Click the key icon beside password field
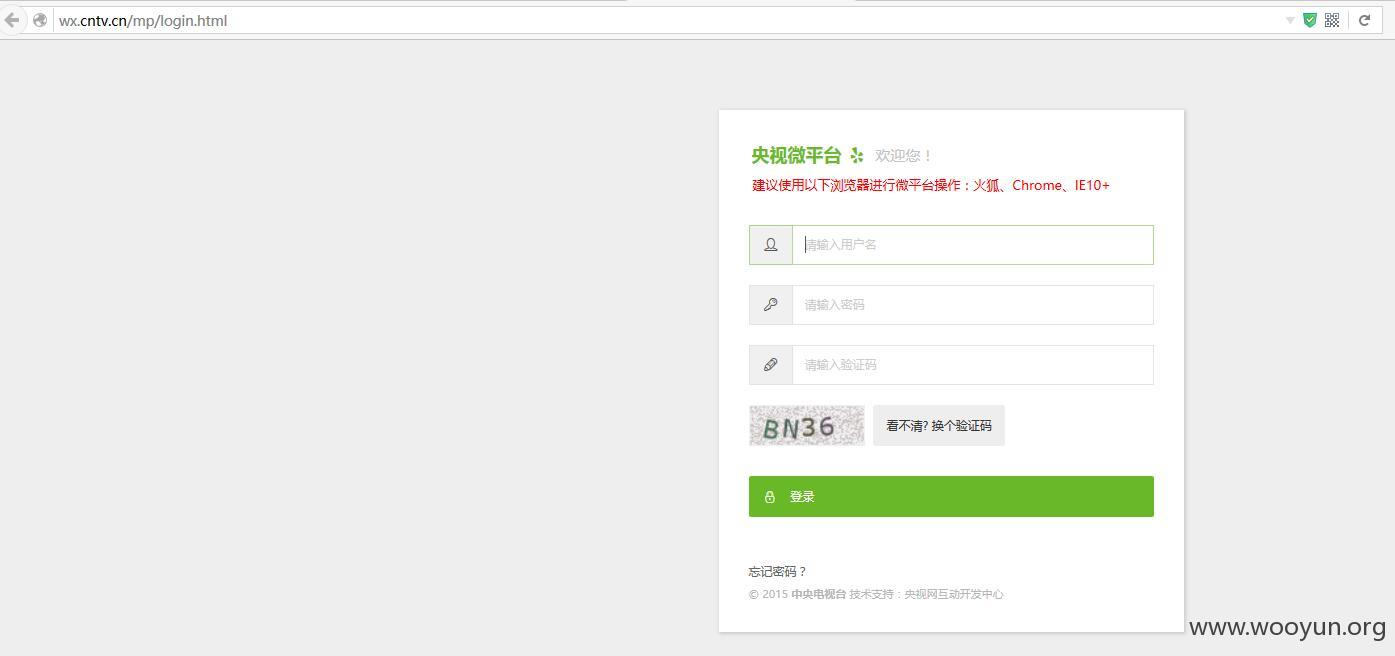Image resolution: width=1395 pixels, height=656 pixels. click(x=771, y=305)
